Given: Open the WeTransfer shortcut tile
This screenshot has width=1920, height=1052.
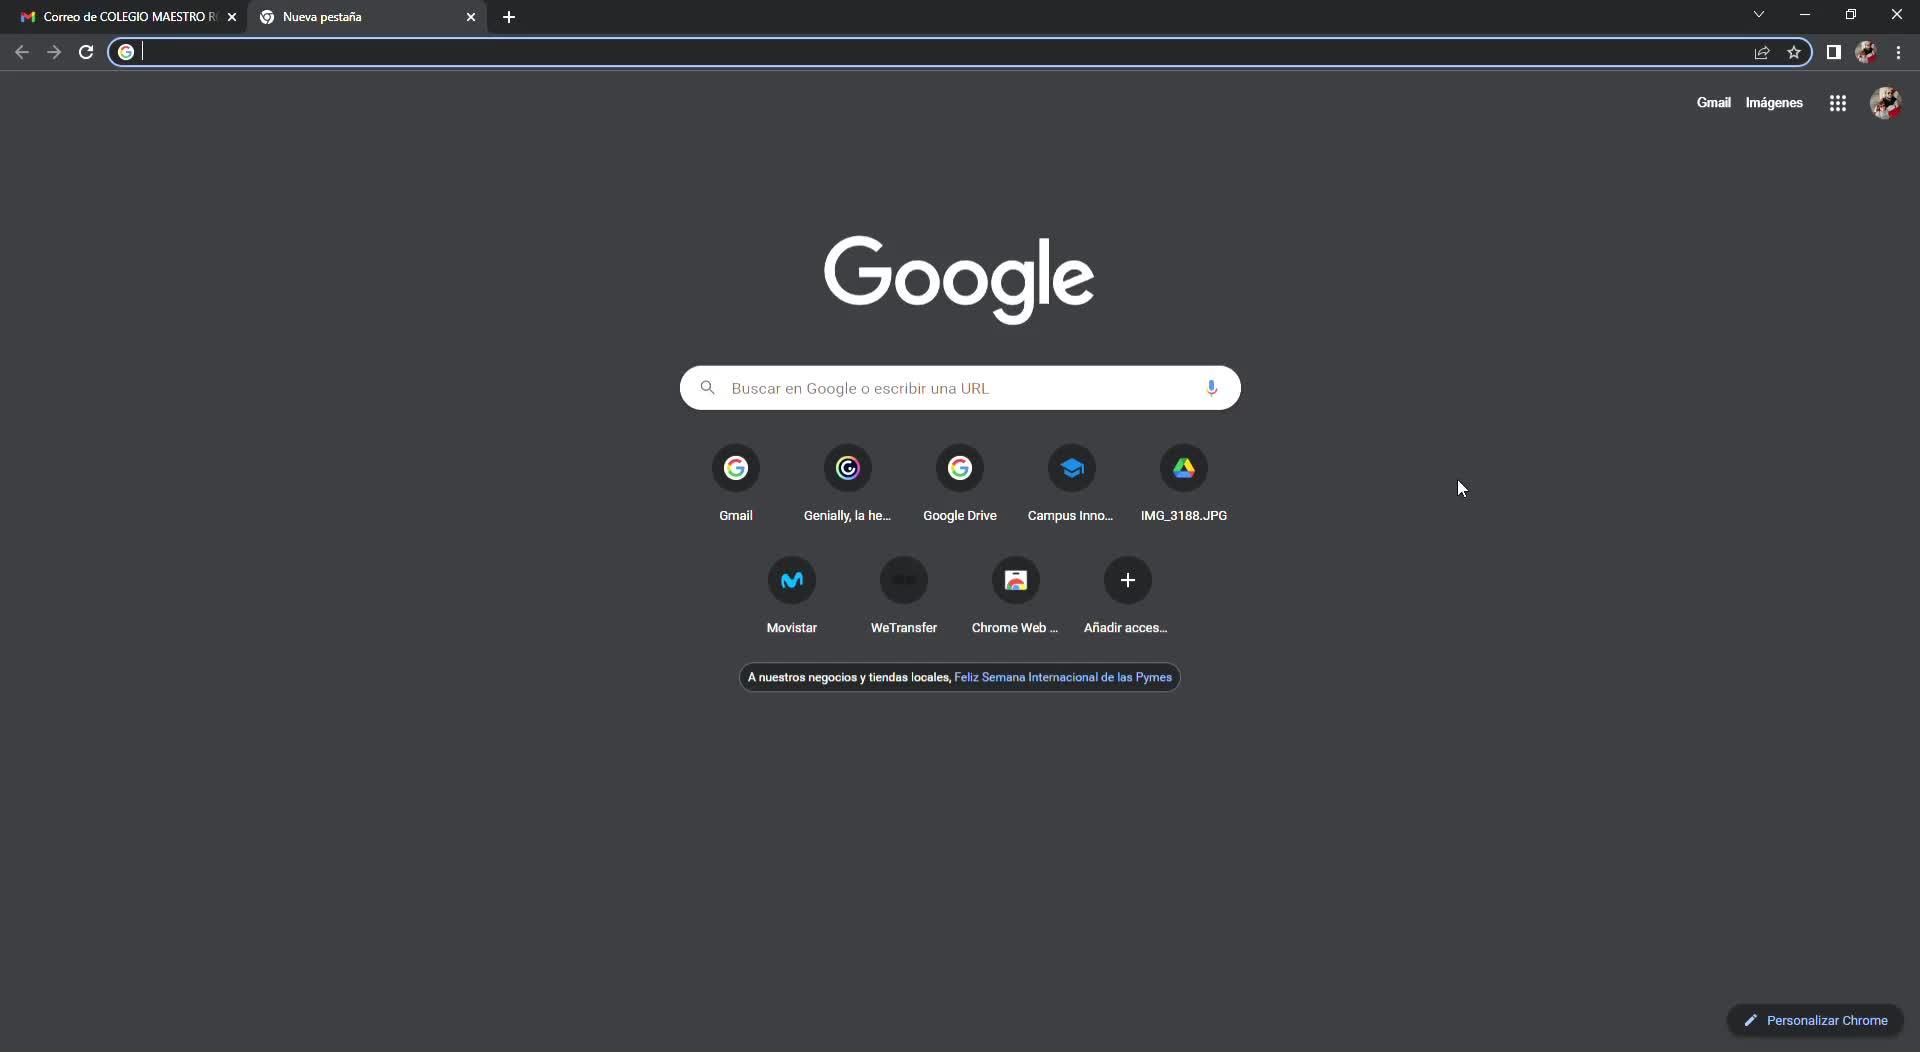Looking at the screenshot, I should point(904,597).
